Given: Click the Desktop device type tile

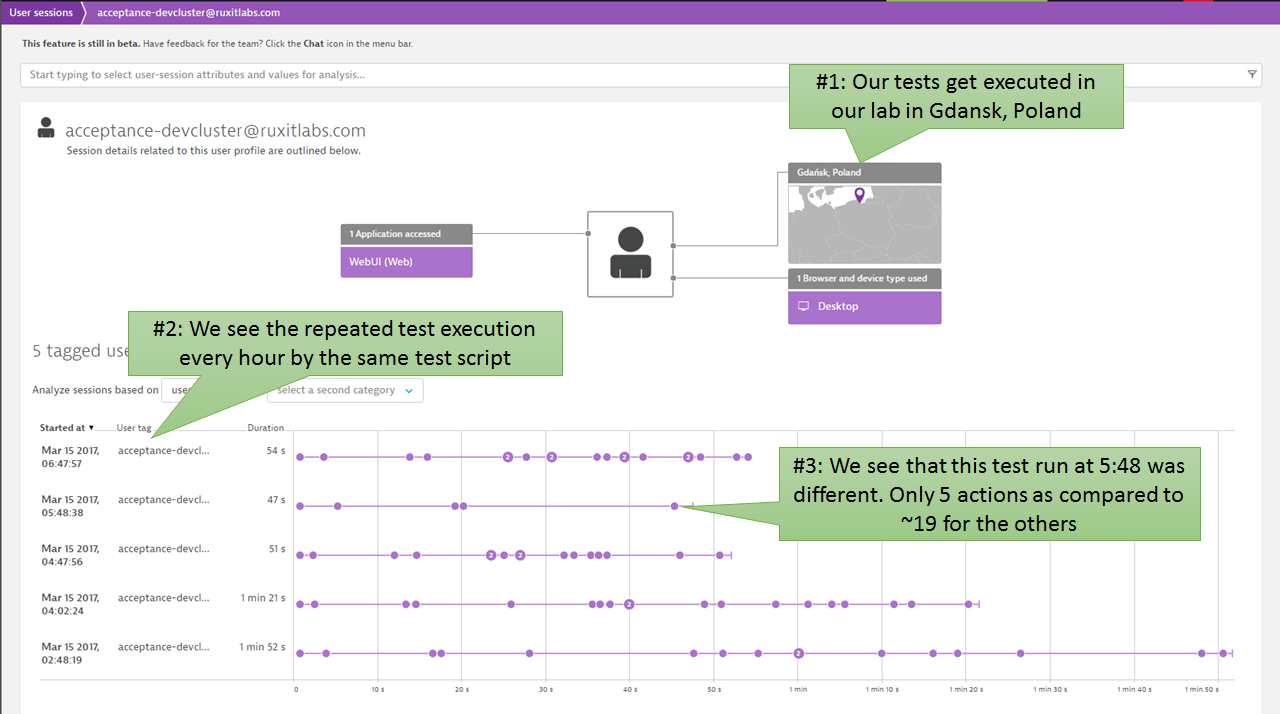Looking at the screenshot, I should [x=864, y=307].
